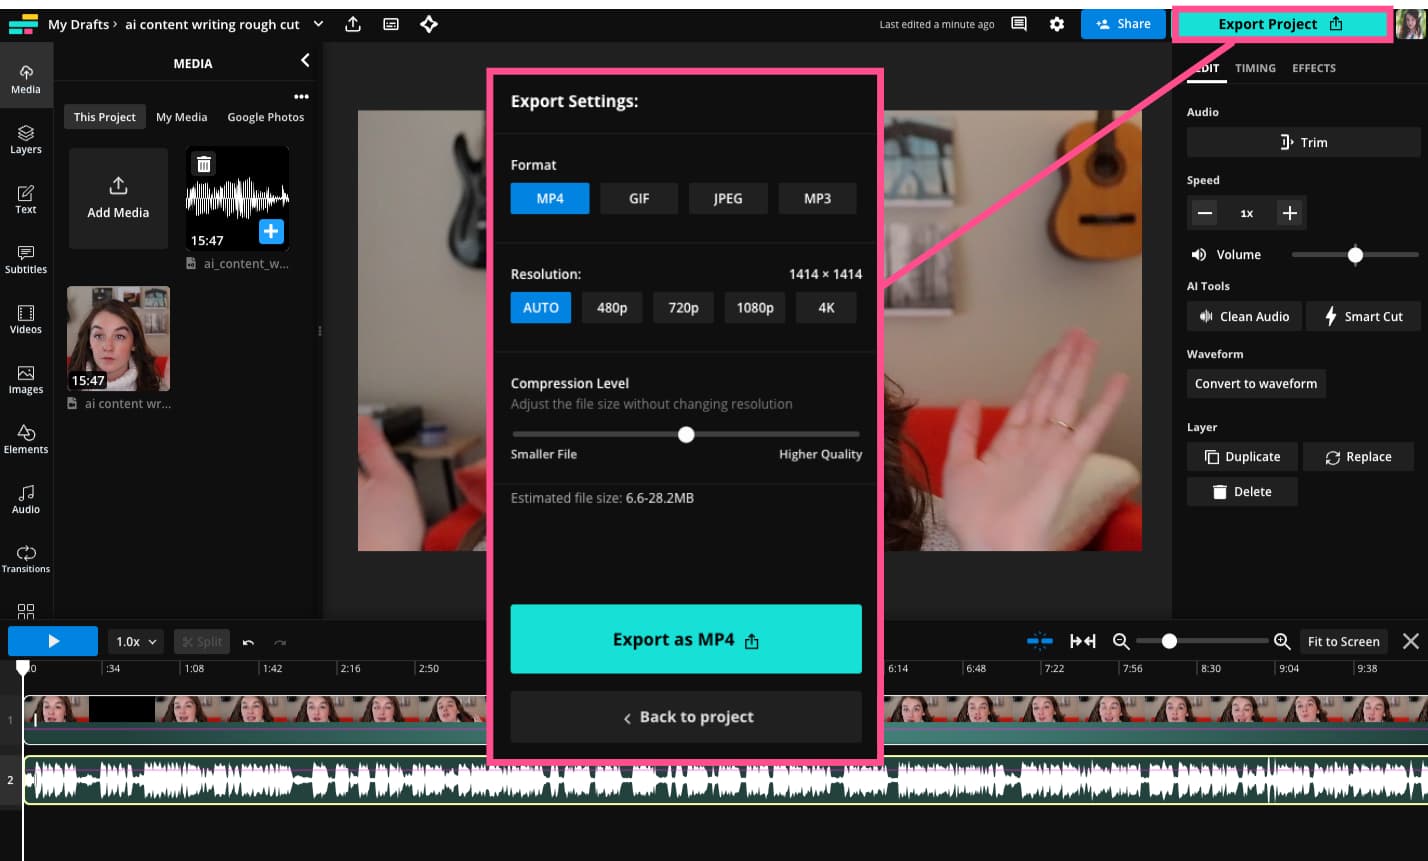Click Convert to waveform
Image resolution: width=1428 pixels, height=861 pixels.
pos(1256,384)
